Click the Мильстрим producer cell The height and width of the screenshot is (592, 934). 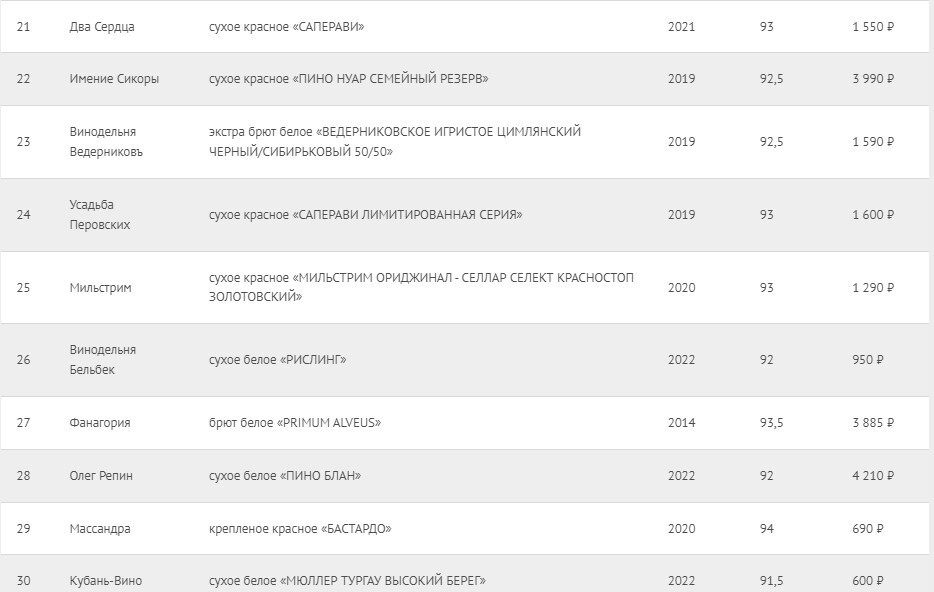[x=100, y=288]
